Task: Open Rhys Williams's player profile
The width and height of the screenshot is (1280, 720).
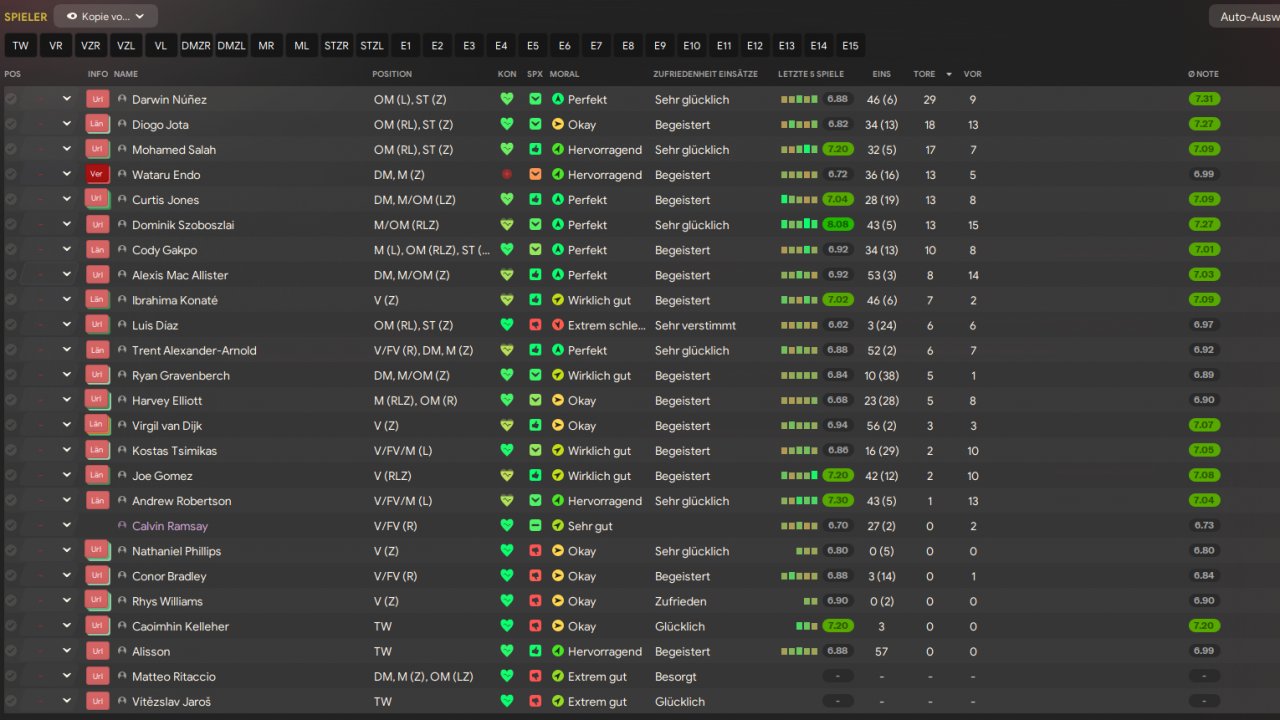Action: pyautogui.click(x=167, y=601)
